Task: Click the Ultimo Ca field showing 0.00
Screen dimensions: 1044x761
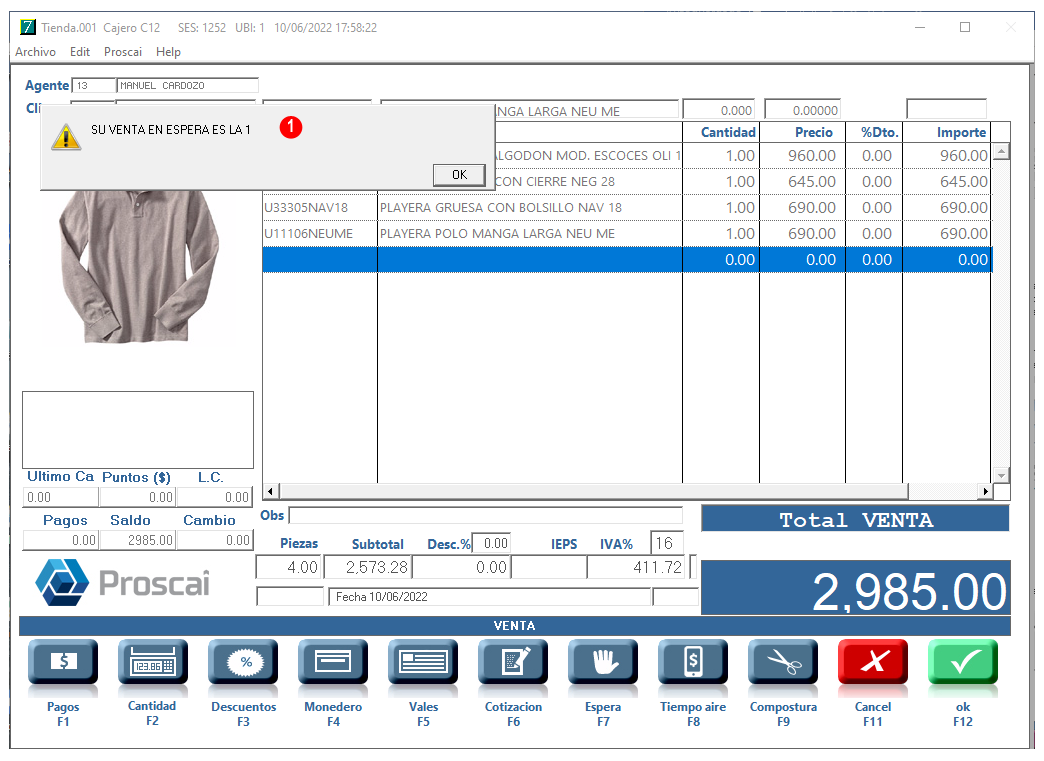Action: coord(61,497)
